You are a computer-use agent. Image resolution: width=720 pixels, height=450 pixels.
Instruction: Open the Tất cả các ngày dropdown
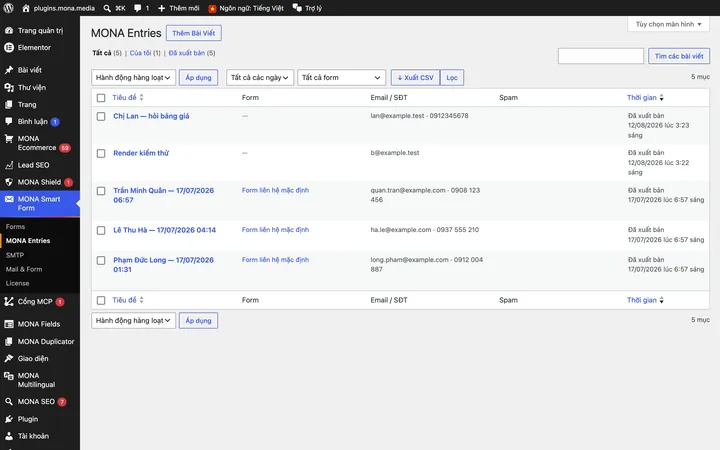[x=260, y=78]
